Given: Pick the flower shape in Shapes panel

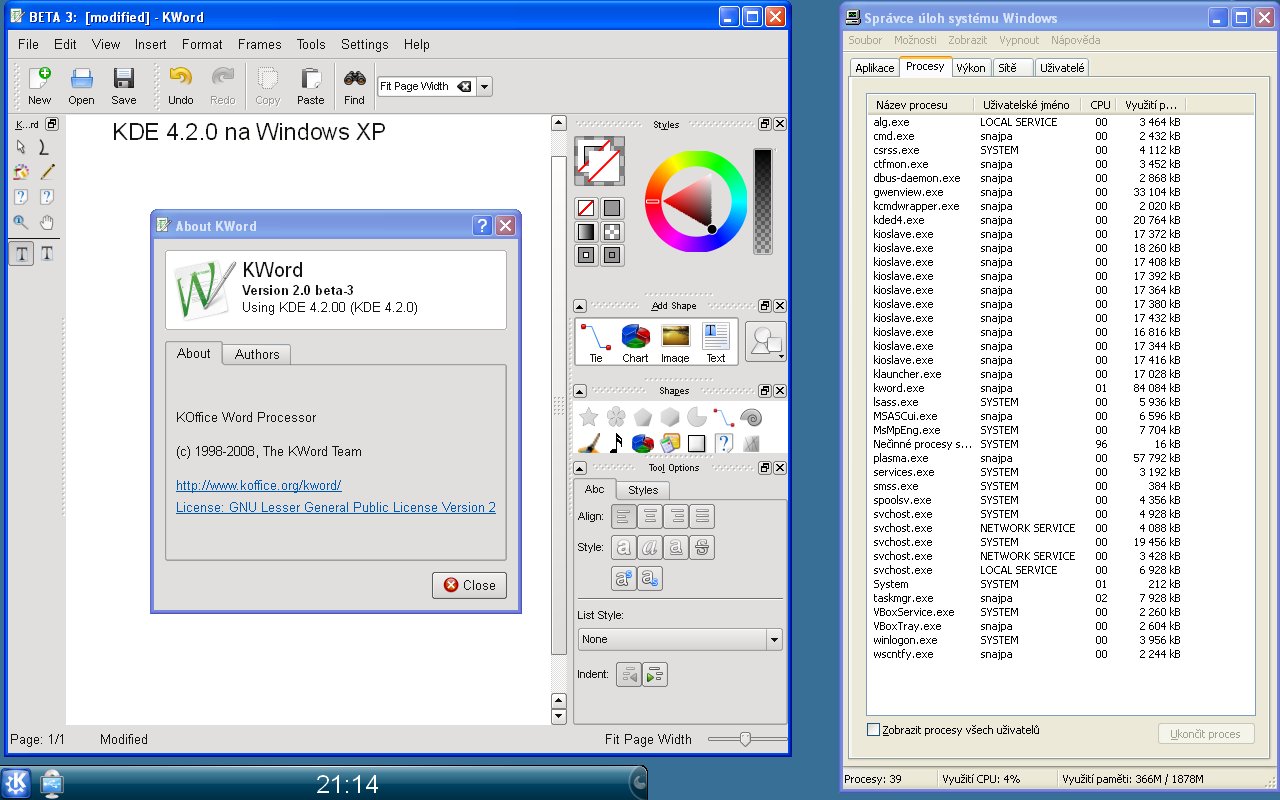Looking at the screenshot, I should 615,417.
